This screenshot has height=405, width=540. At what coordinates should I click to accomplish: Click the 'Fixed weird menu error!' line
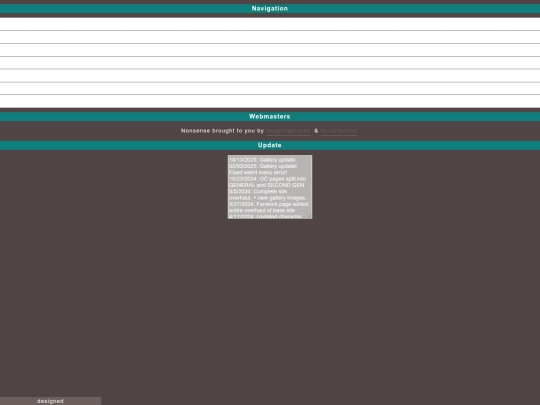point(258,172)
